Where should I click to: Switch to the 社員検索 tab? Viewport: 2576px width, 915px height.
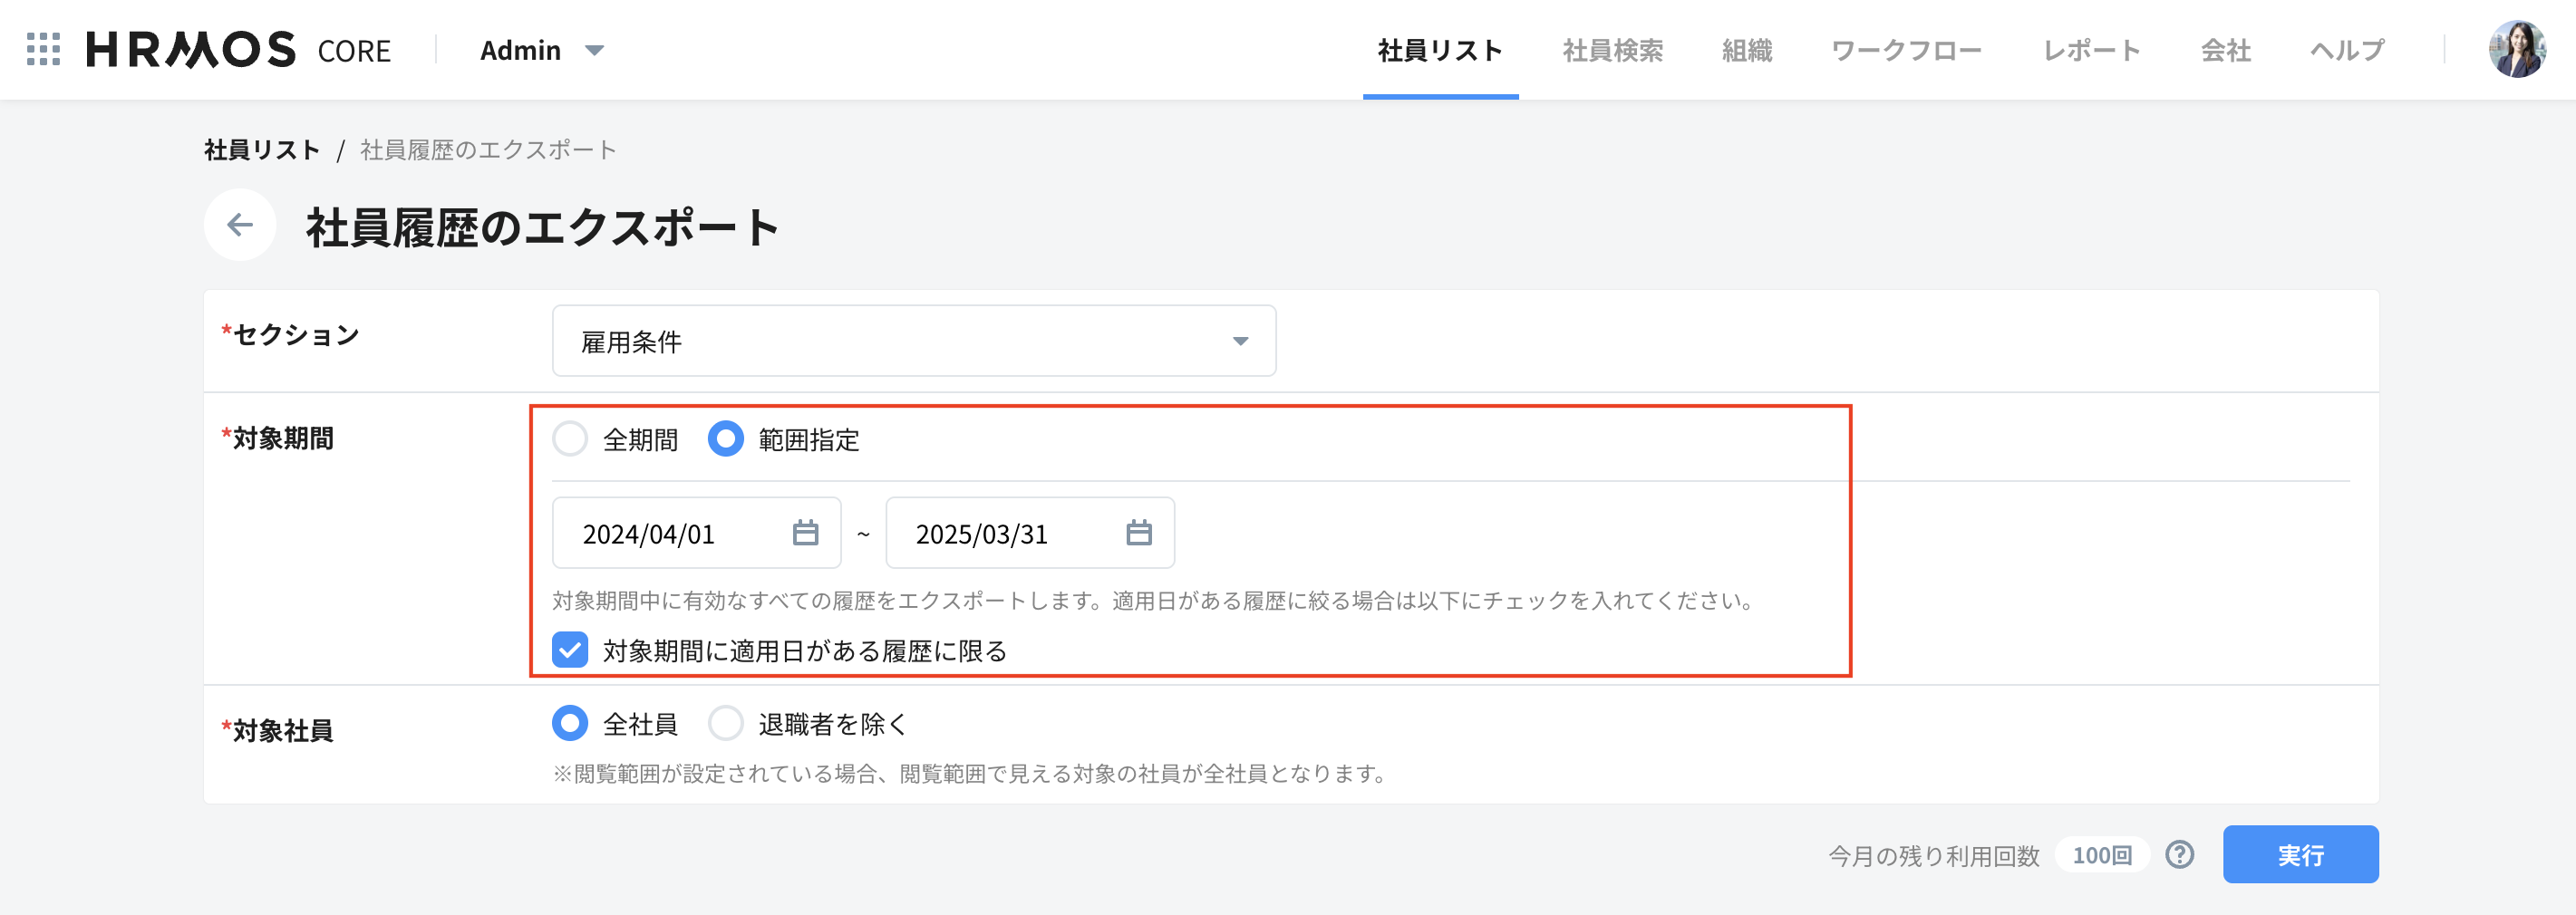coord(1612,50)
